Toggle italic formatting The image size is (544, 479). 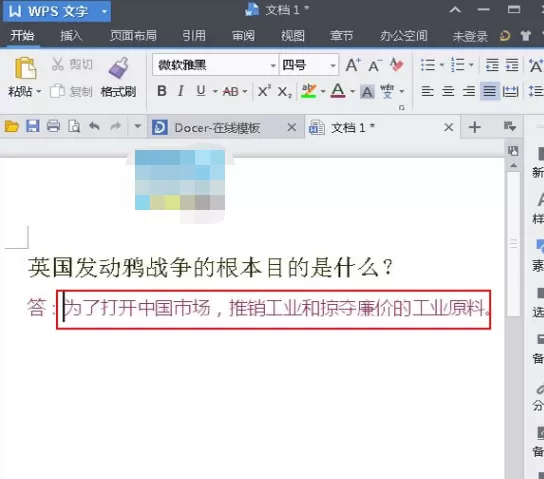pyautogui.click(x=180, y=91)
